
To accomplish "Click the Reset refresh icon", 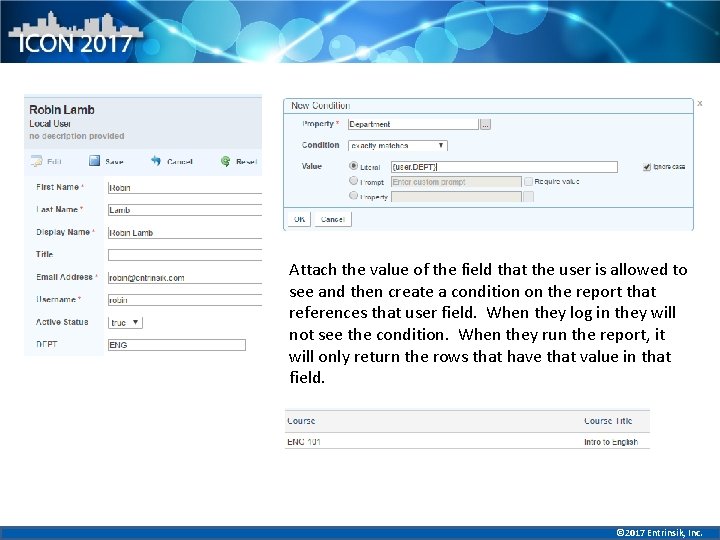I will click(x=225, y=161).
